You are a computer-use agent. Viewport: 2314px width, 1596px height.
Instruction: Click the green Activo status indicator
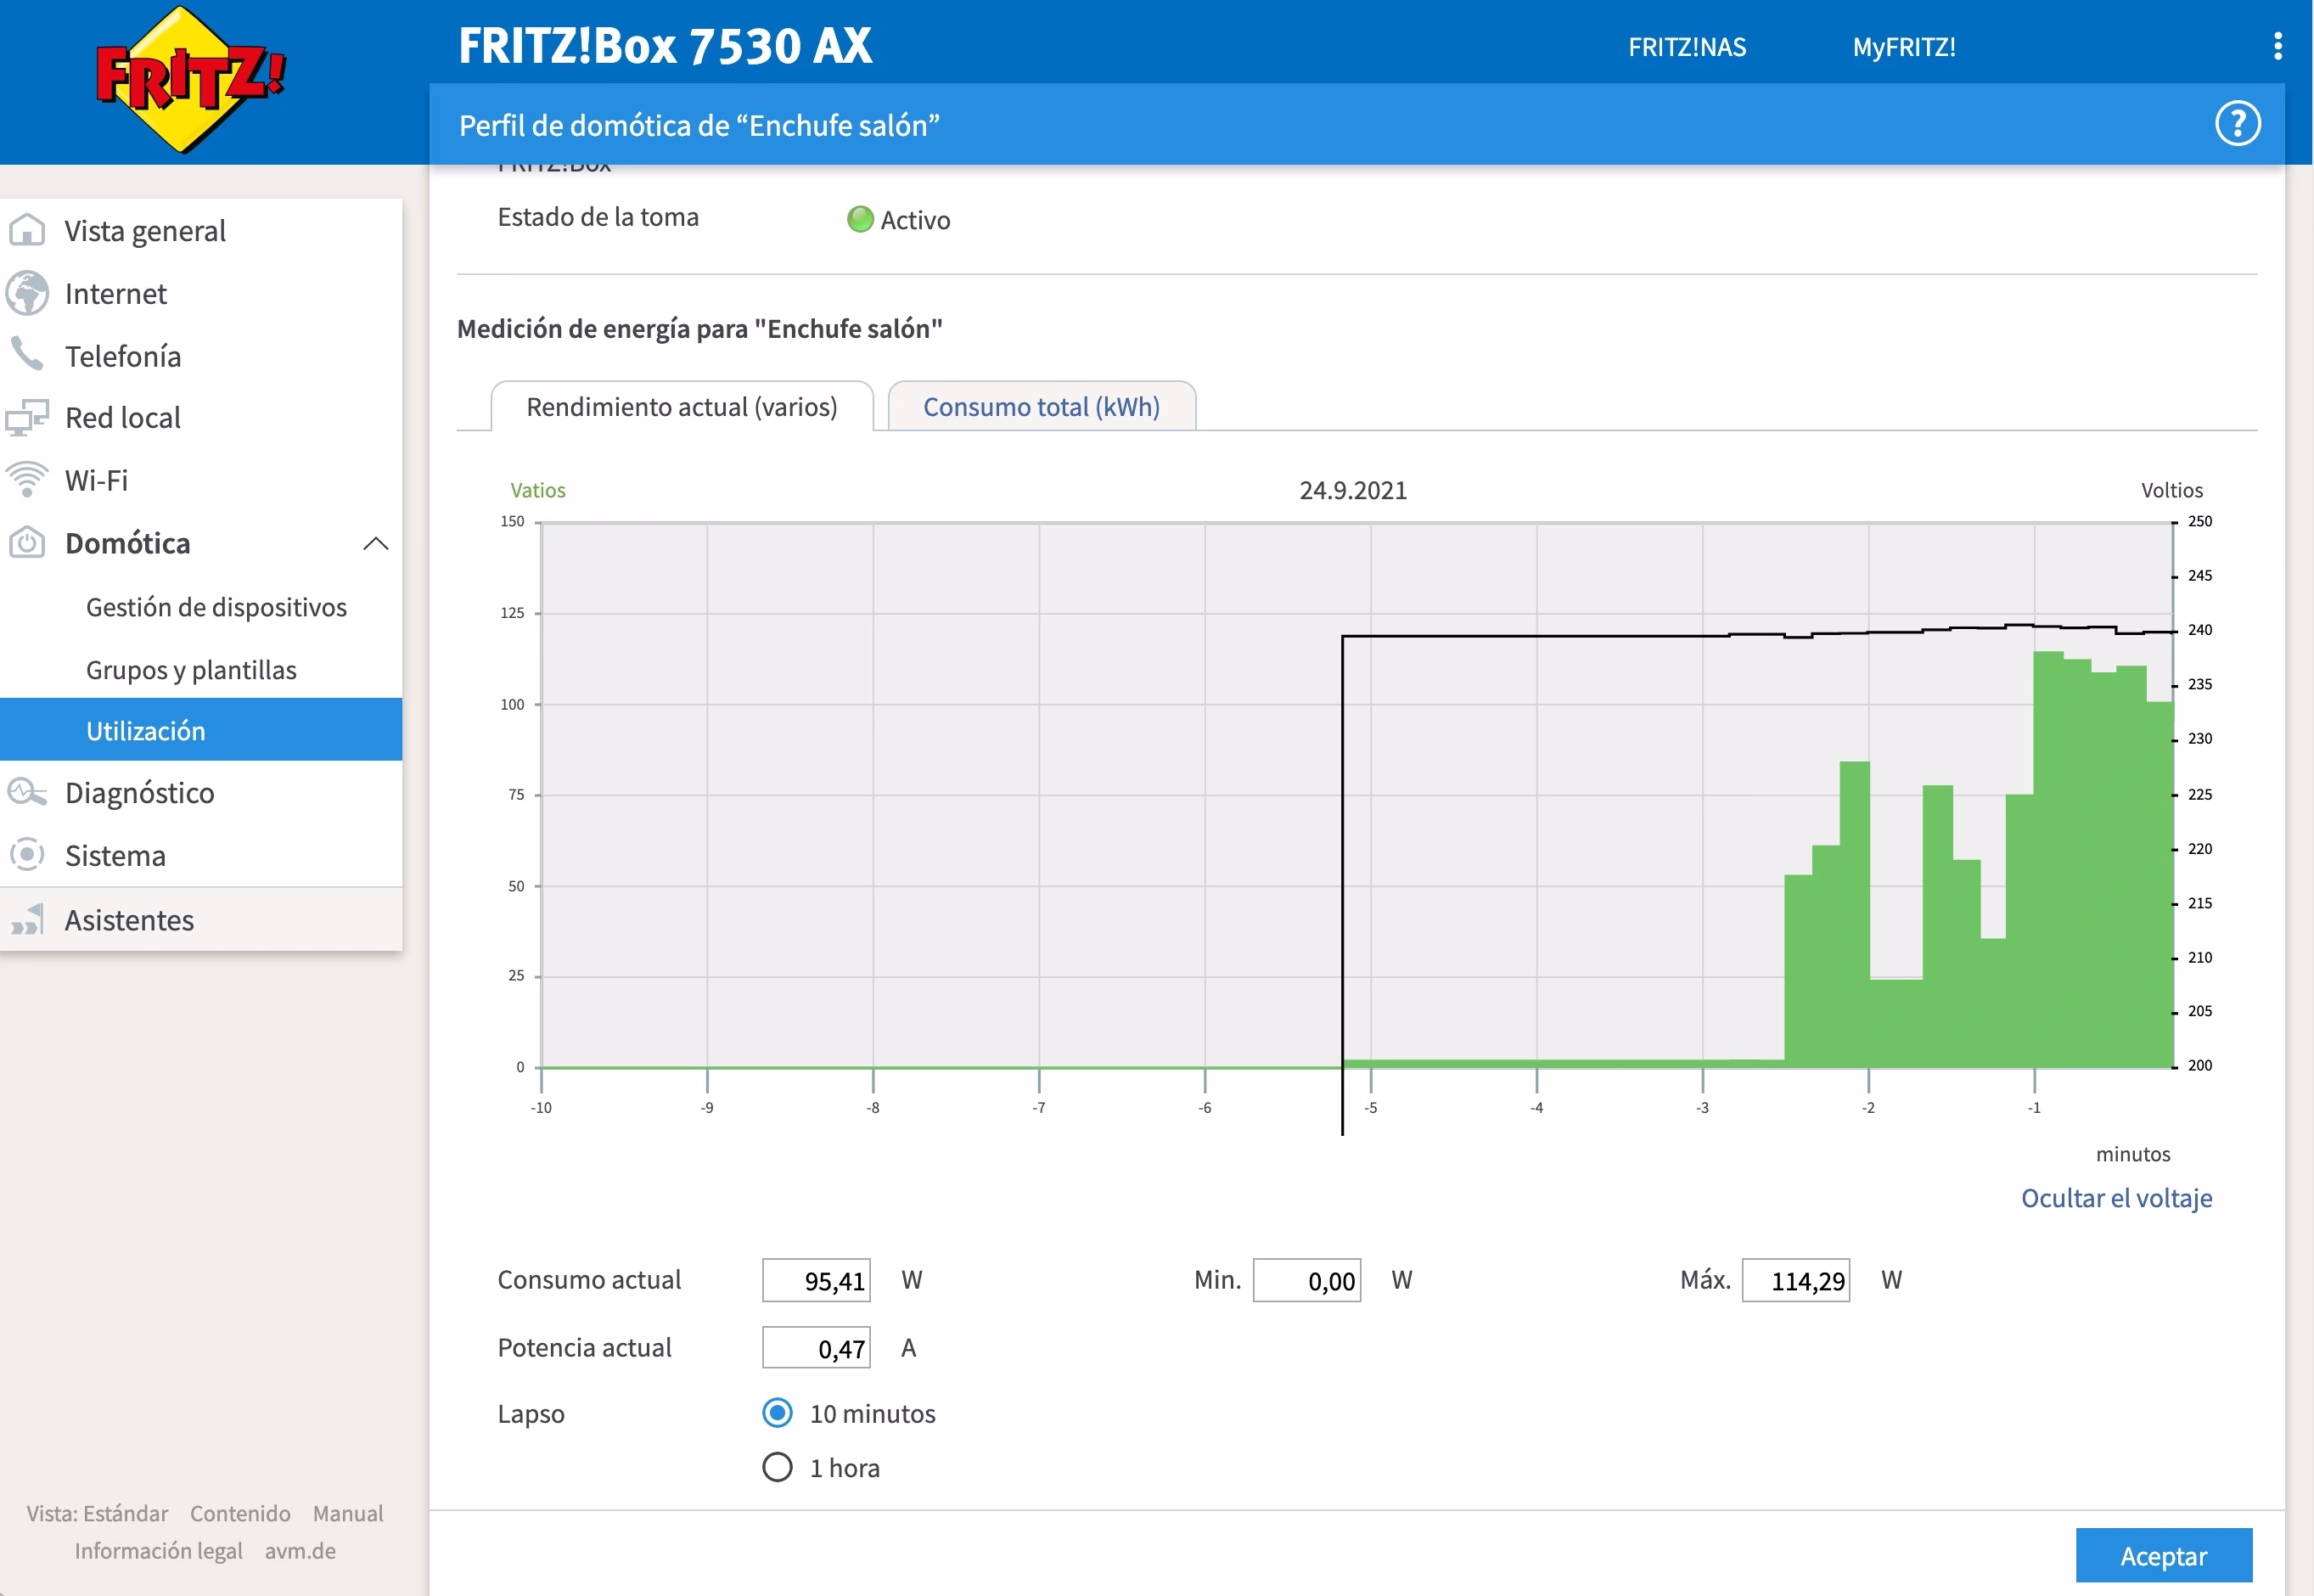pos(860,219)
